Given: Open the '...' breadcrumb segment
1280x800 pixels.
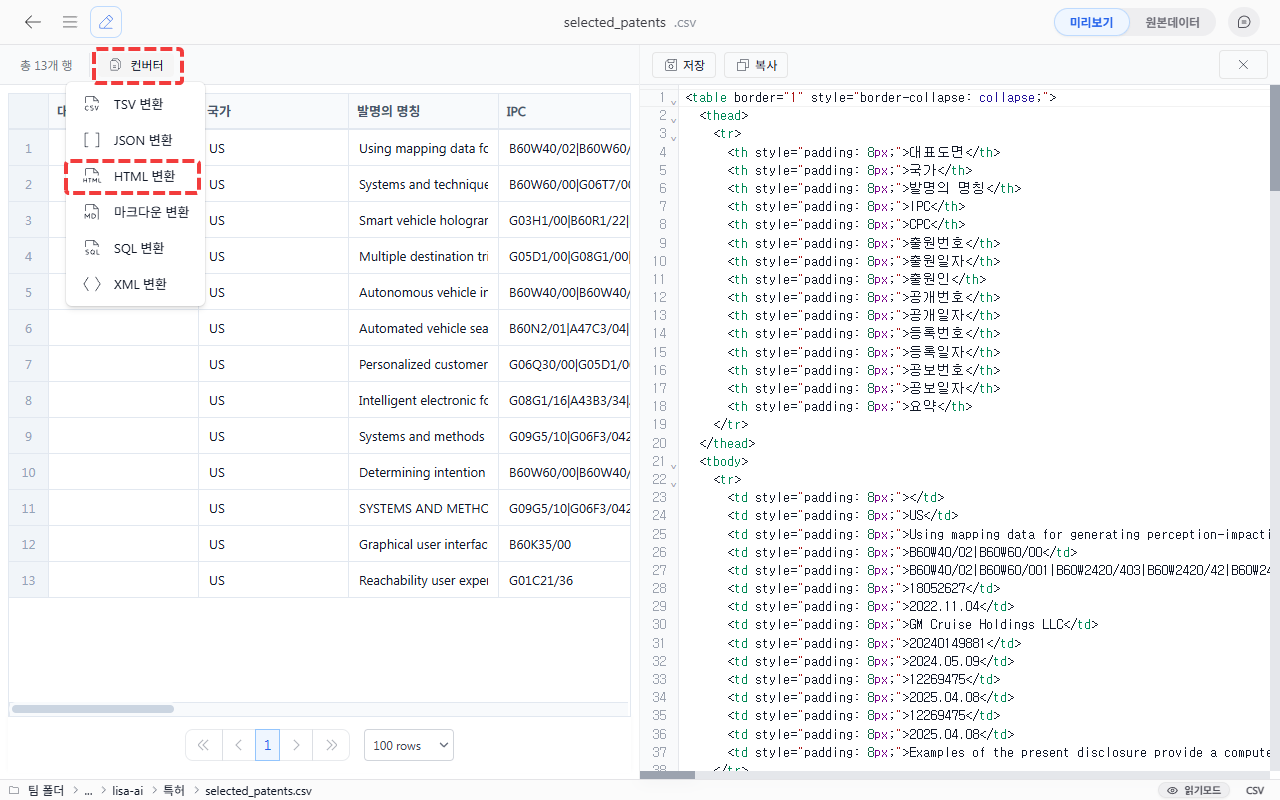Looking at the screenshot, I should point(89,790).
